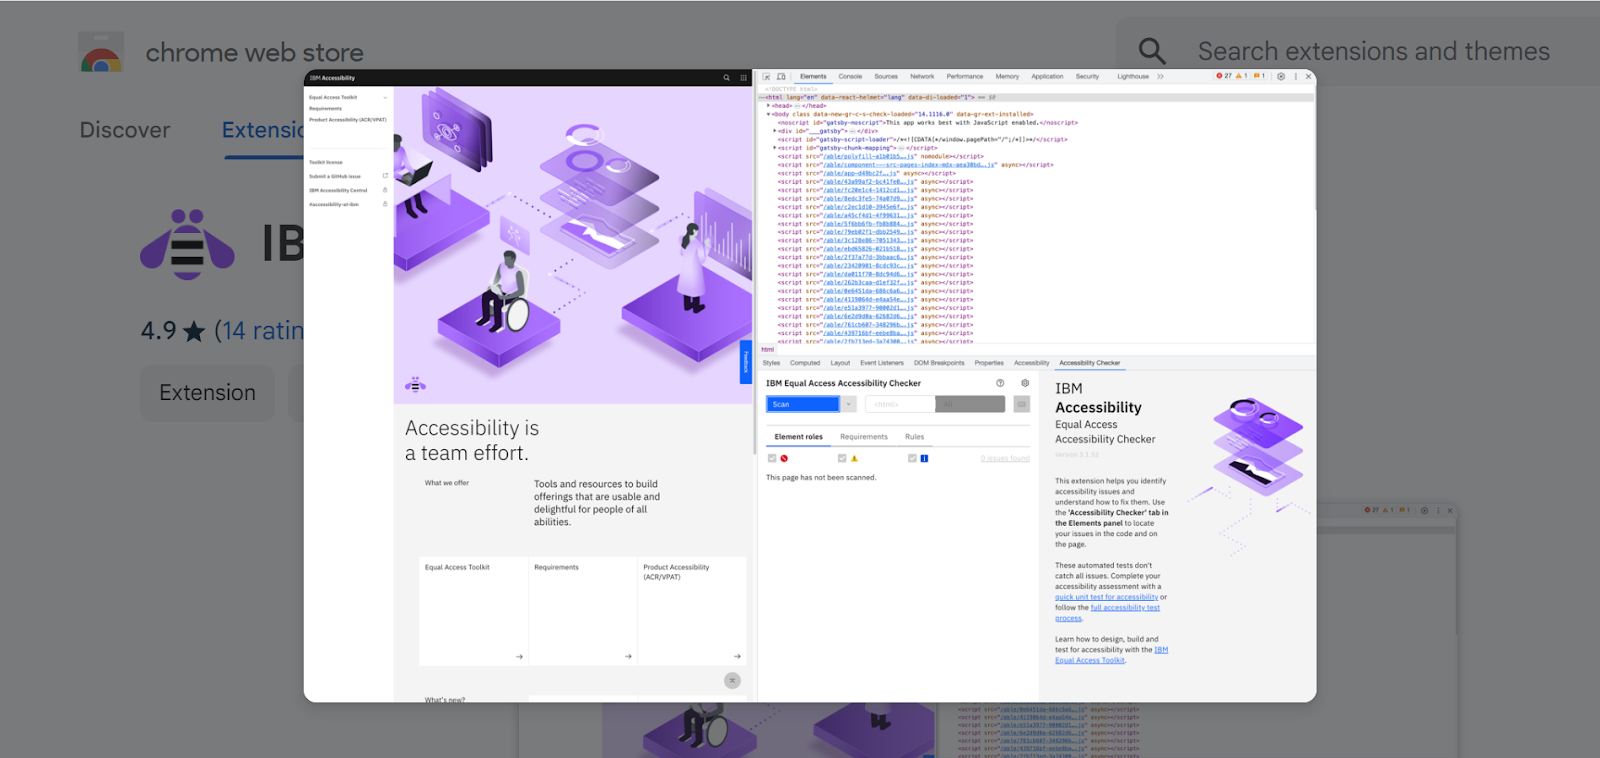Click the search magnifier in IBM Accessibility header
The image size is (1600, 758).
click(x=727, y=77)
